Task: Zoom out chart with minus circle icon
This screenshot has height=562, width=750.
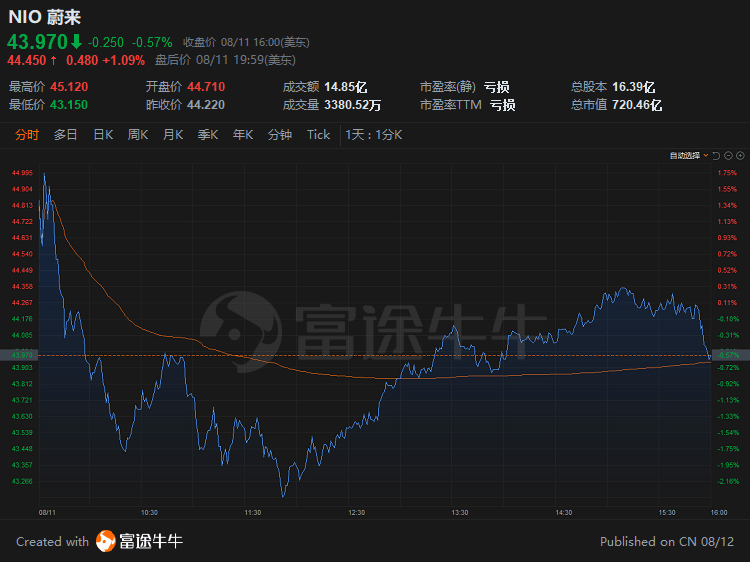Action: tap(728, 156)
